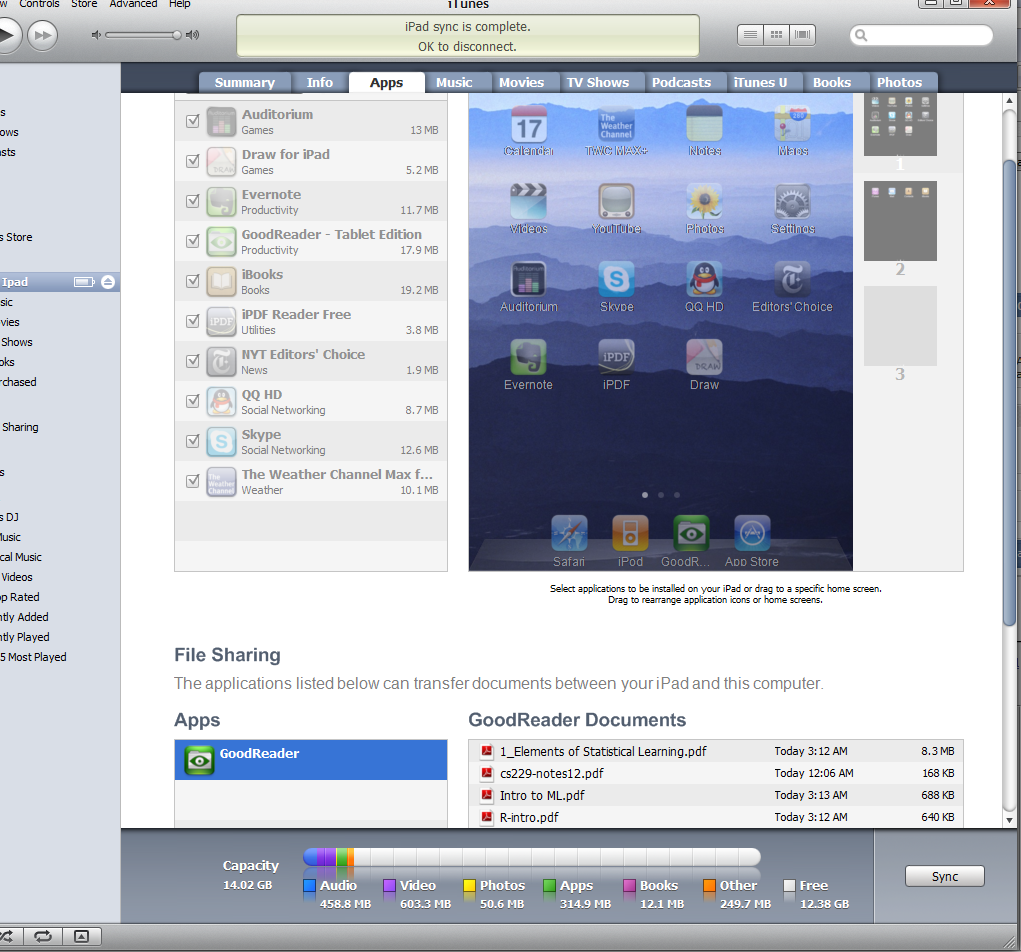Toggle the iPDF Reader Free checkbox
The width and height of the screenshot is (1021, 952).
click(x=193, y=321)
